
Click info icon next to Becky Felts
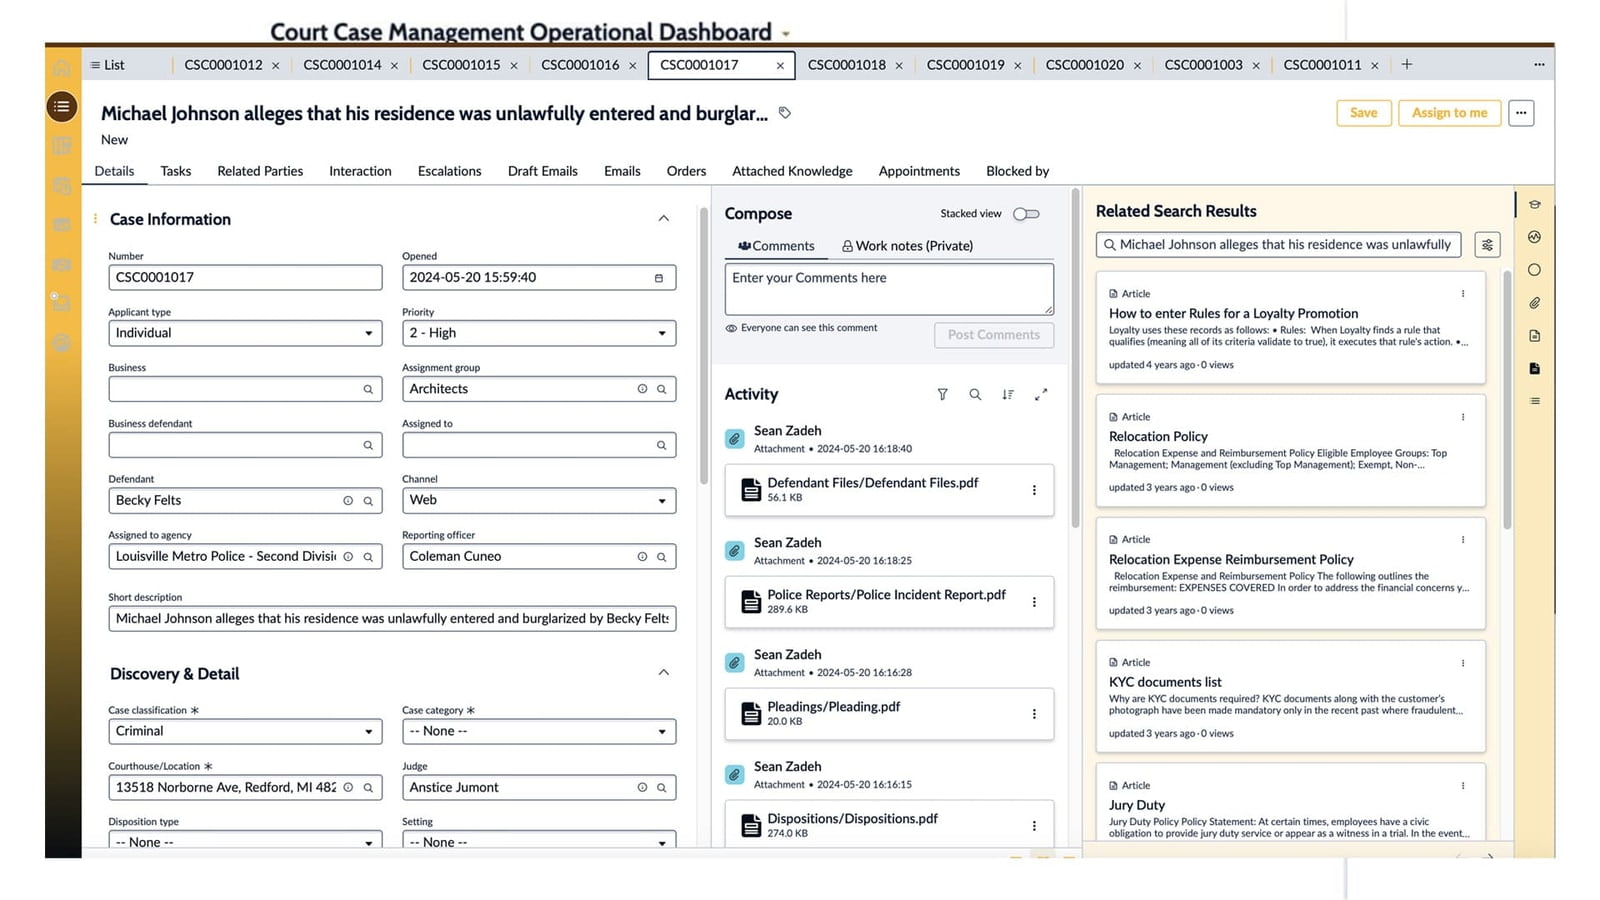(348, 501)
